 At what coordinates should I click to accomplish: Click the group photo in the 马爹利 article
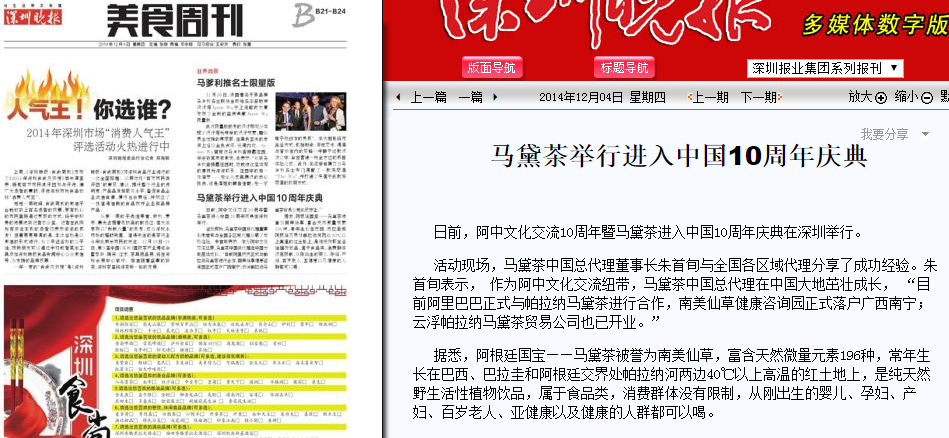(x=311, y=111)
